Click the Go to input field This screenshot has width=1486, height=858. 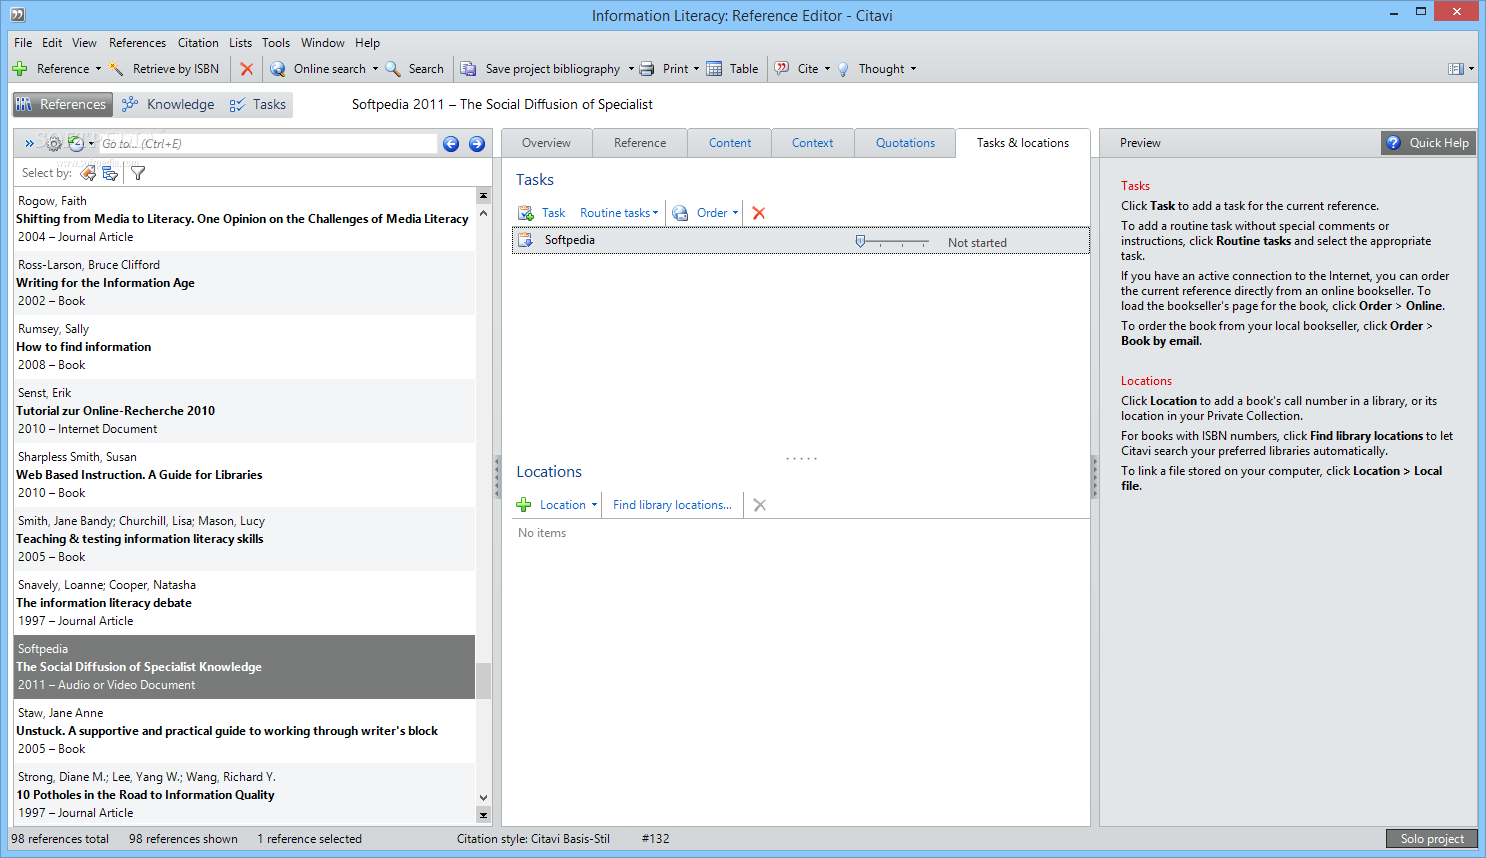pyautogui.click(x=268, y=144)
